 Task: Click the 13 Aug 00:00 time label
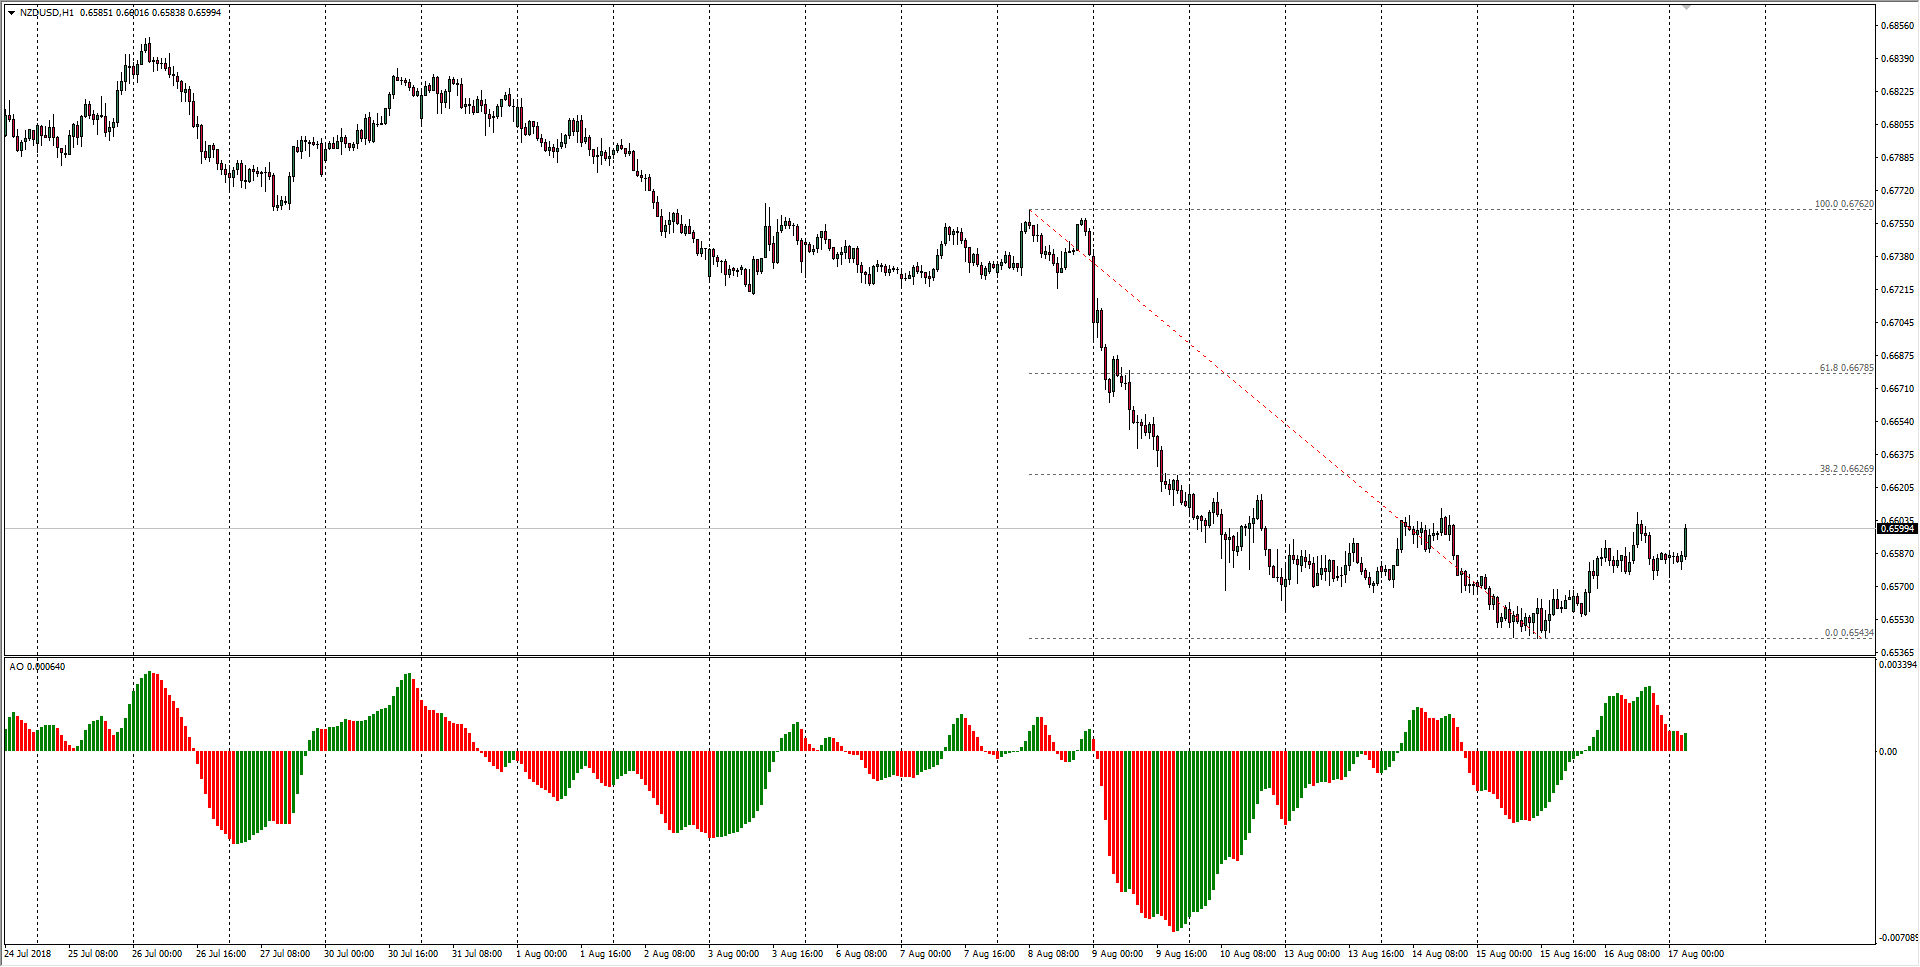point(1311,954)
